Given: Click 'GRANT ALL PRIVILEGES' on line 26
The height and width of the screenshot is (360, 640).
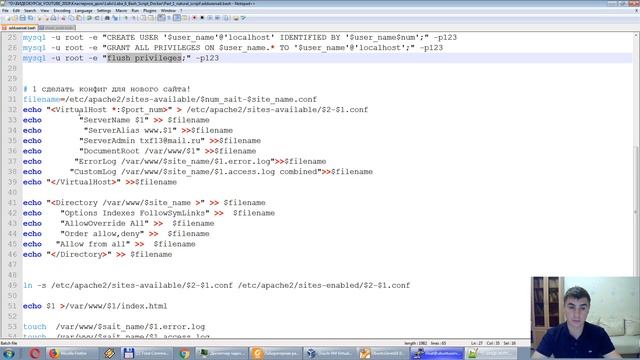Looking at the screenshot, I should click(x=153, y=48).
